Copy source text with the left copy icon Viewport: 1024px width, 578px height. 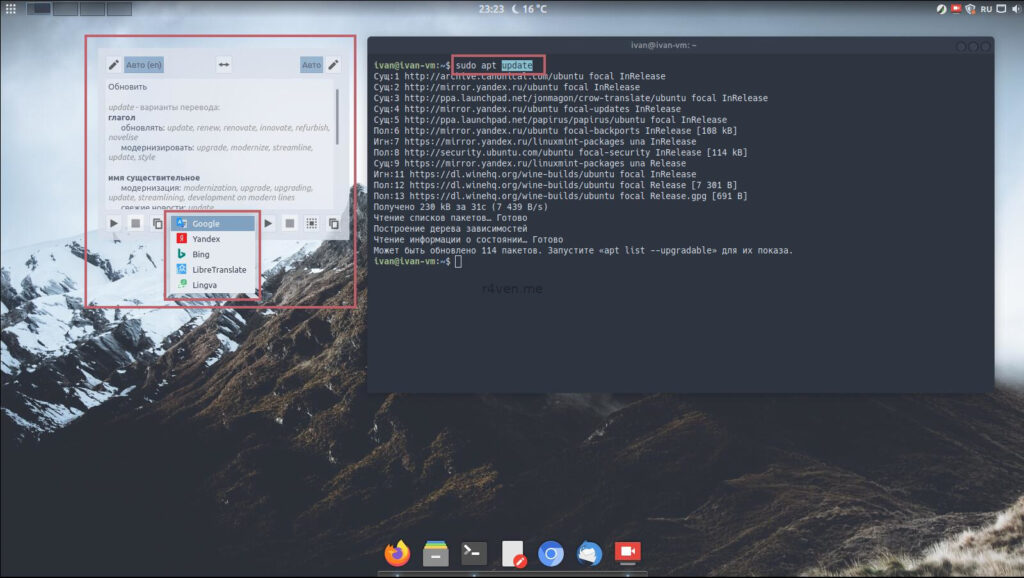[158, 223]
